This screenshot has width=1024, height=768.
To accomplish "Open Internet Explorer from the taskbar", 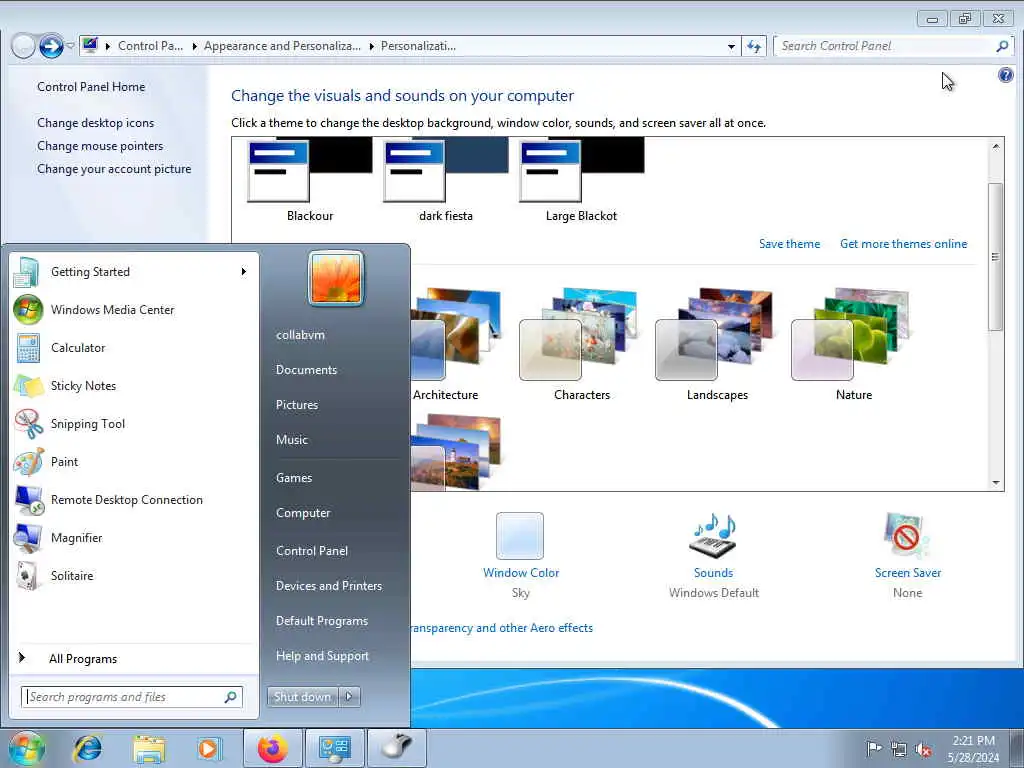I will [87, 748].
